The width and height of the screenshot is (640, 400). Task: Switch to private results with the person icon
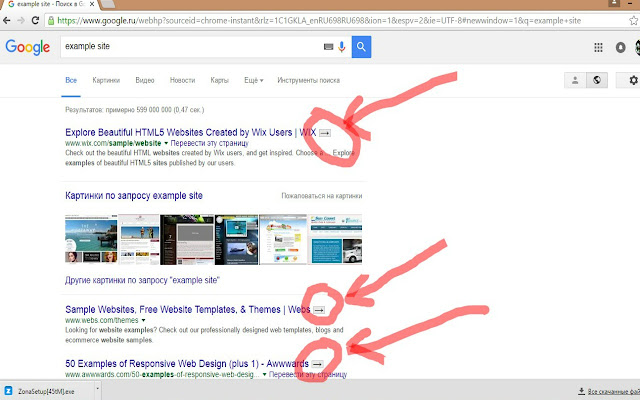point(575,80)
